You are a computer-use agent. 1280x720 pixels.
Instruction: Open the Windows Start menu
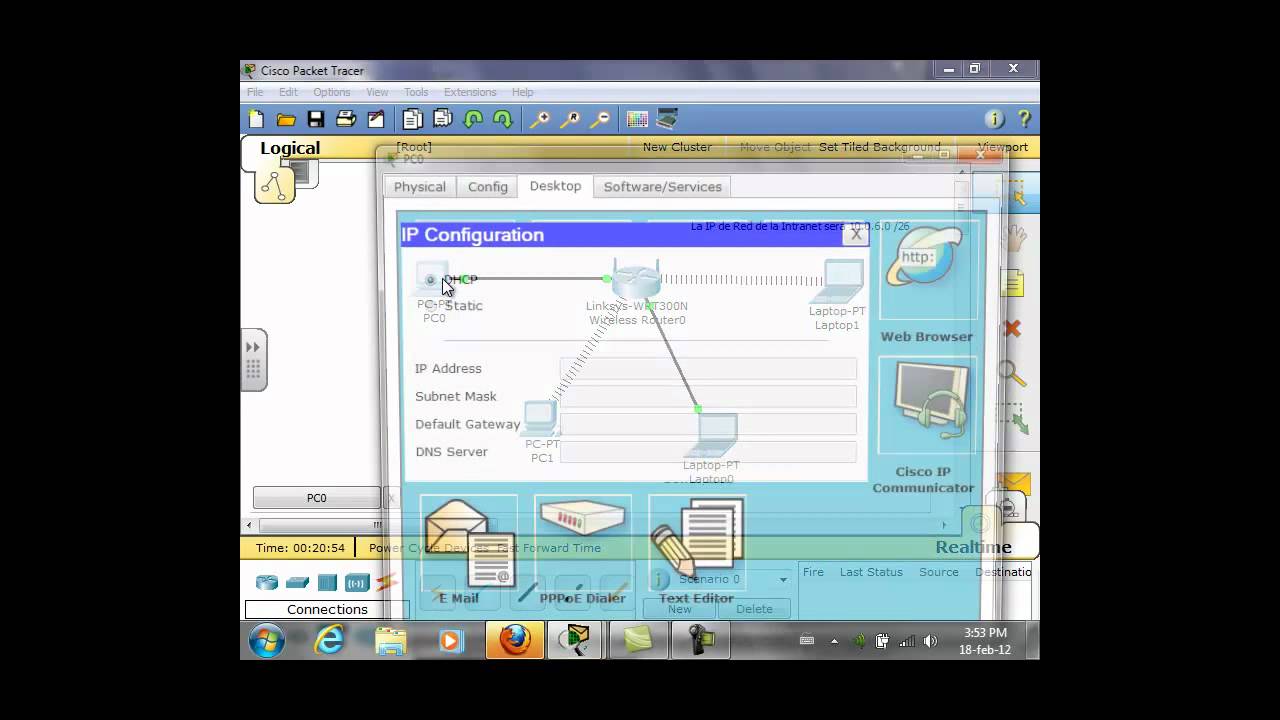pos(267,641)
